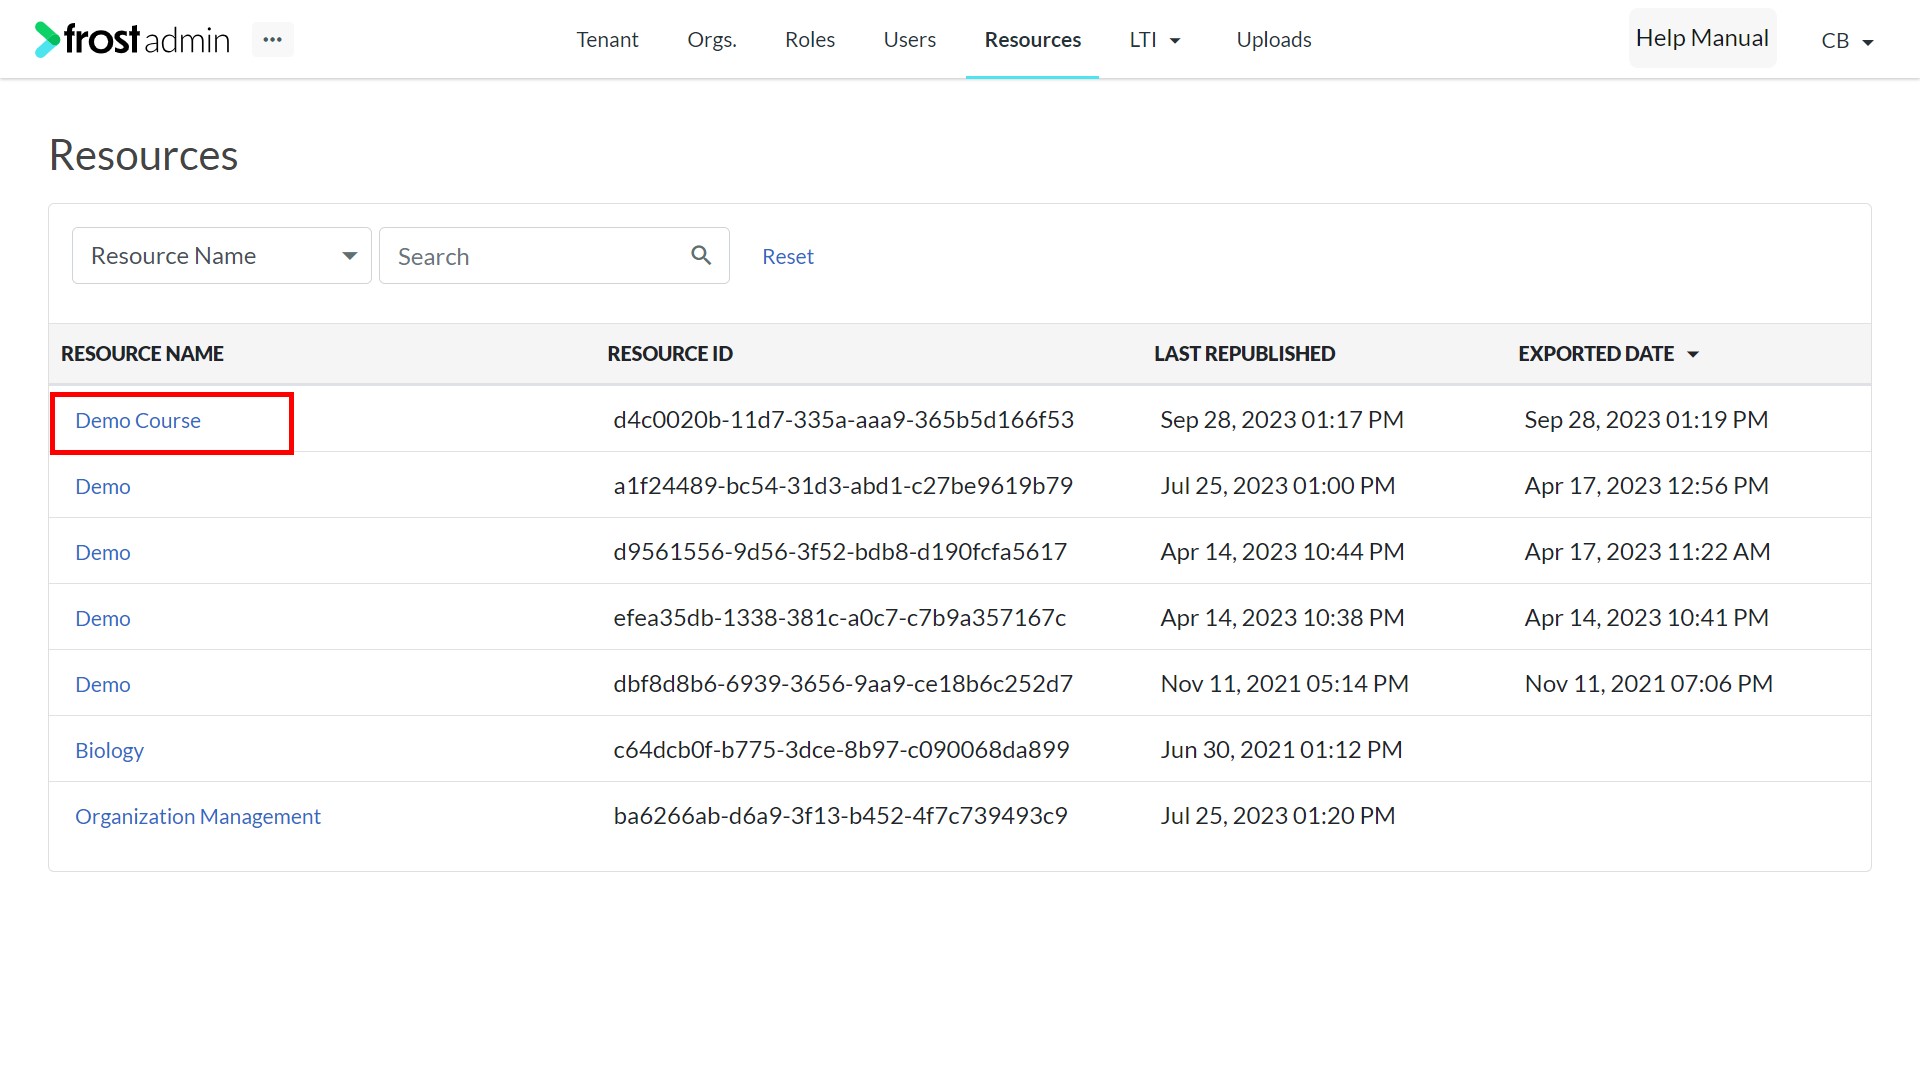
Task: Click the frost admin logo
Action: [133, 40]
